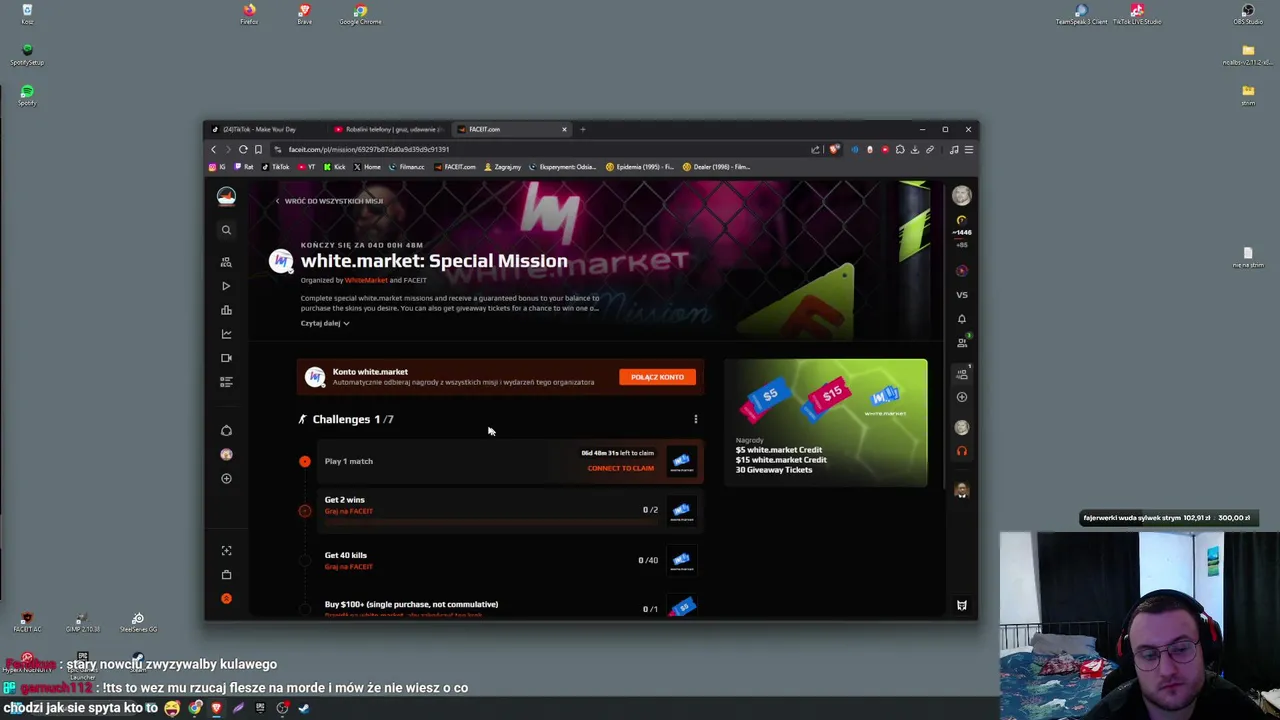The height and width of the screenshot is (720, 1280).
Task: Open the line graph stats sidebar icon
Action: (226, 334)
